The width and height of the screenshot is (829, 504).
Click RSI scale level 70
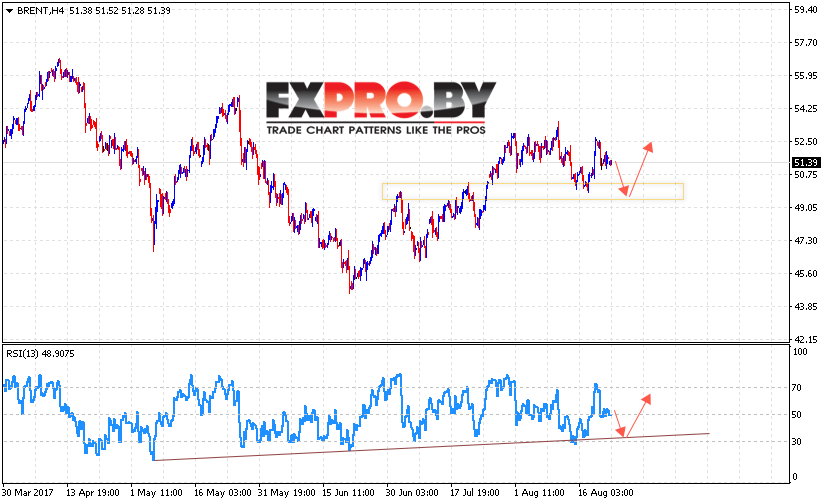[x=798, y=388]
